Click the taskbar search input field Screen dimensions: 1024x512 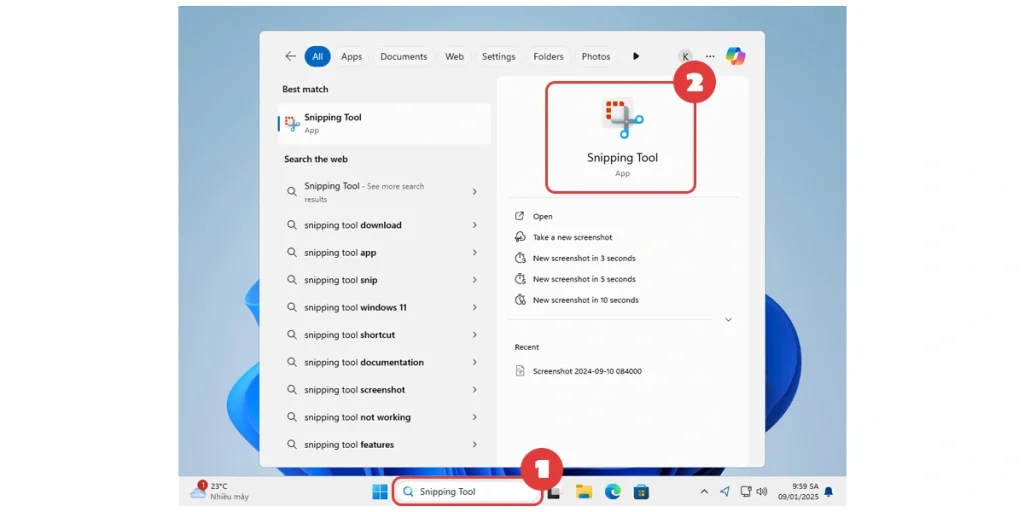[470, 491]
